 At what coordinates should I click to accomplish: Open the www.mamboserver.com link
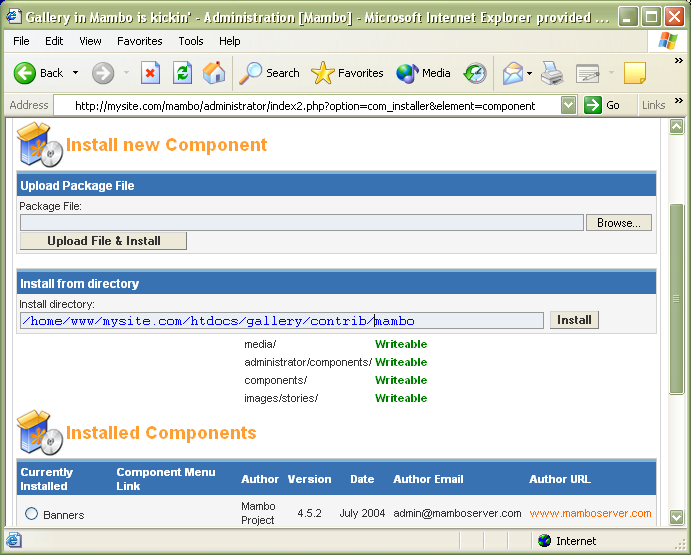click(590, 513)
